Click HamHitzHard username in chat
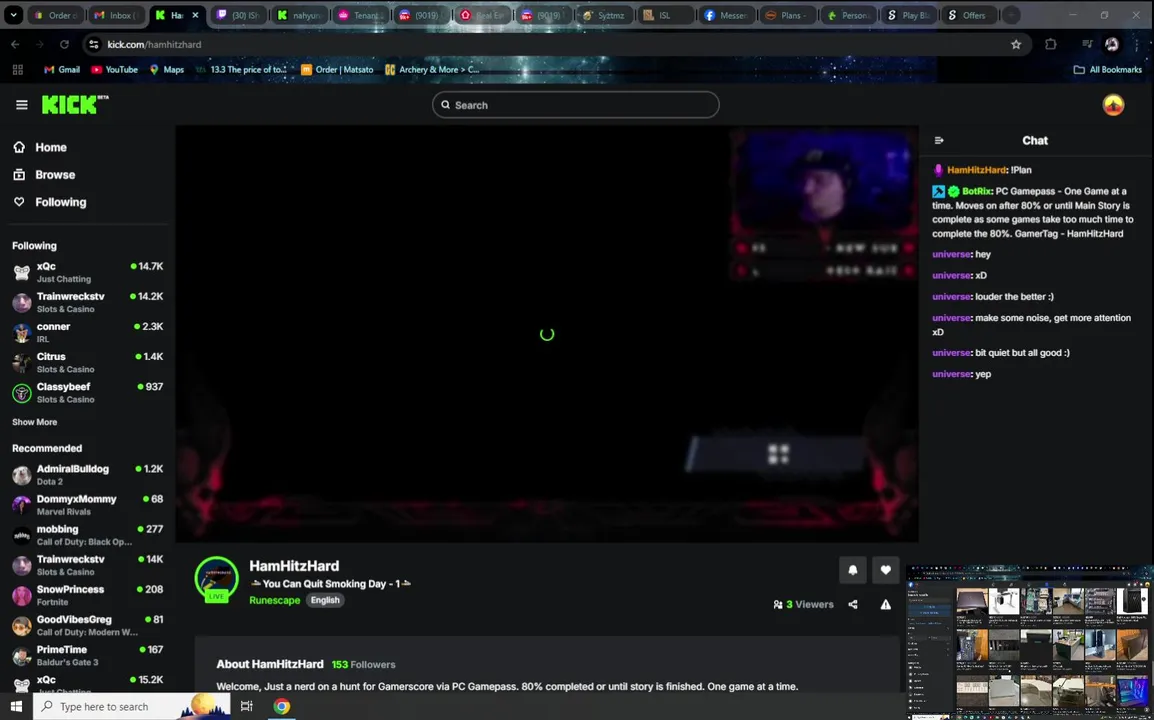The image size is (1154, 720). click(x=976, y=169)
